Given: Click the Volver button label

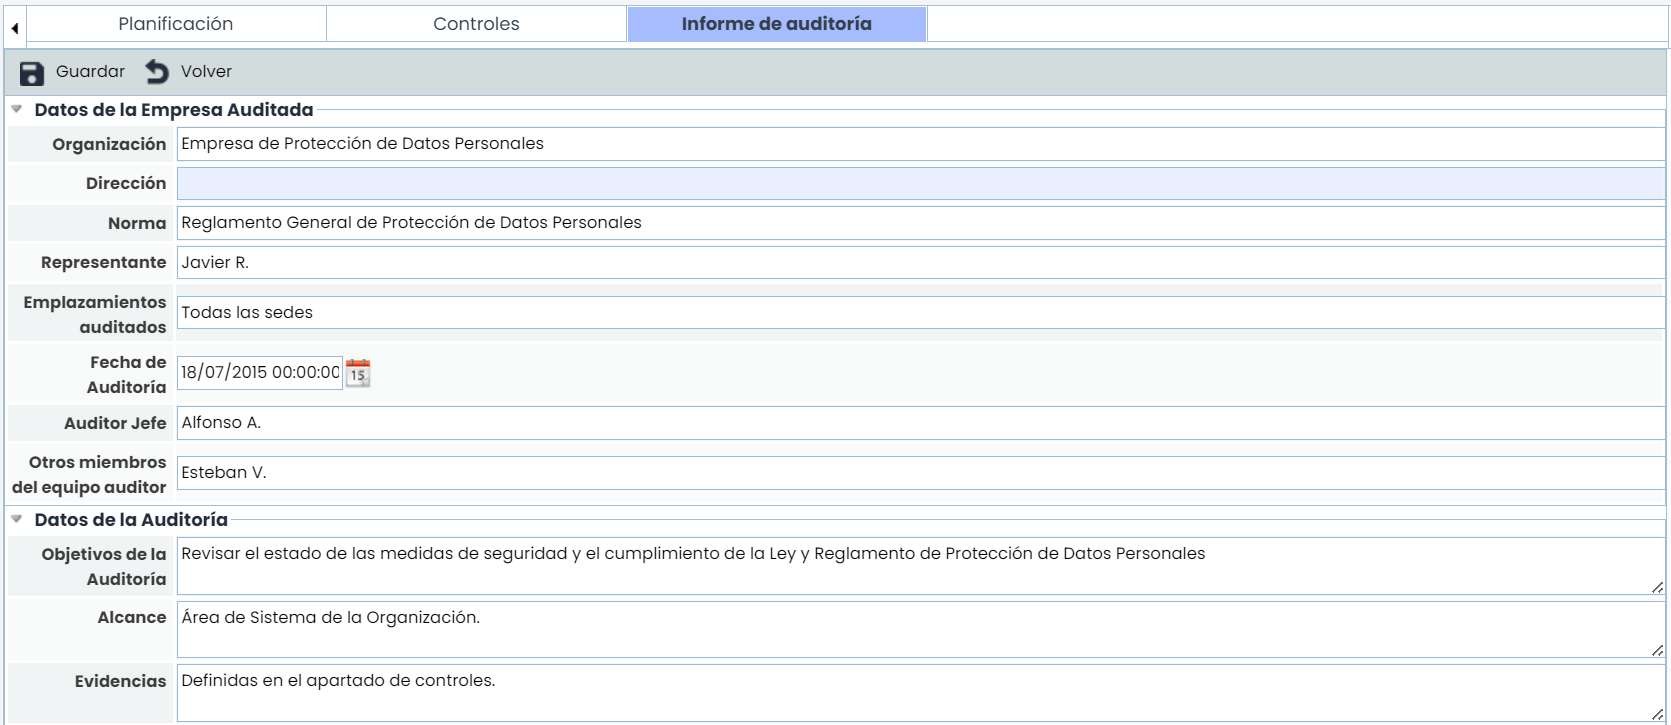Looking at the screenshot, I should [206, 72].
